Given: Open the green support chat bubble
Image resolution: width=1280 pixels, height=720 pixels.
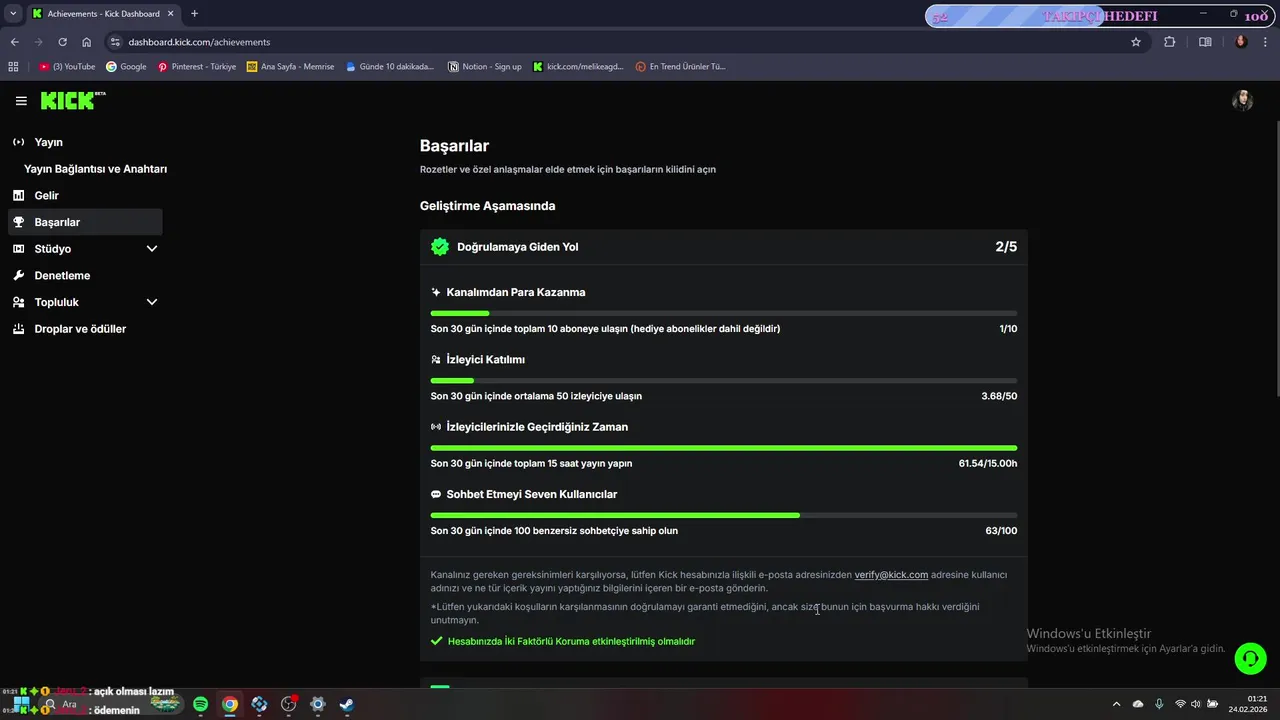Looking at the screenshot, I should (1250, 658).
